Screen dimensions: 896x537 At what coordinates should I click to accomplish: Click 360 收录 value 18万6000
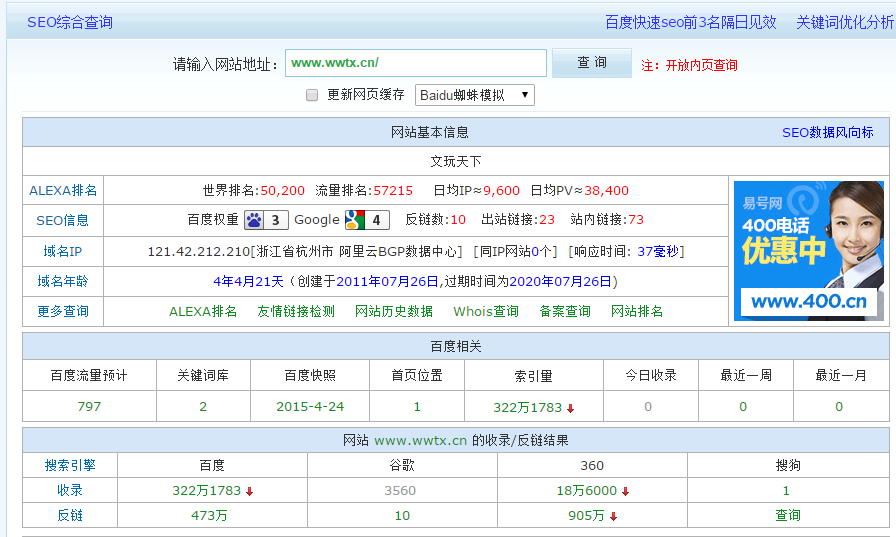(587, 491)
